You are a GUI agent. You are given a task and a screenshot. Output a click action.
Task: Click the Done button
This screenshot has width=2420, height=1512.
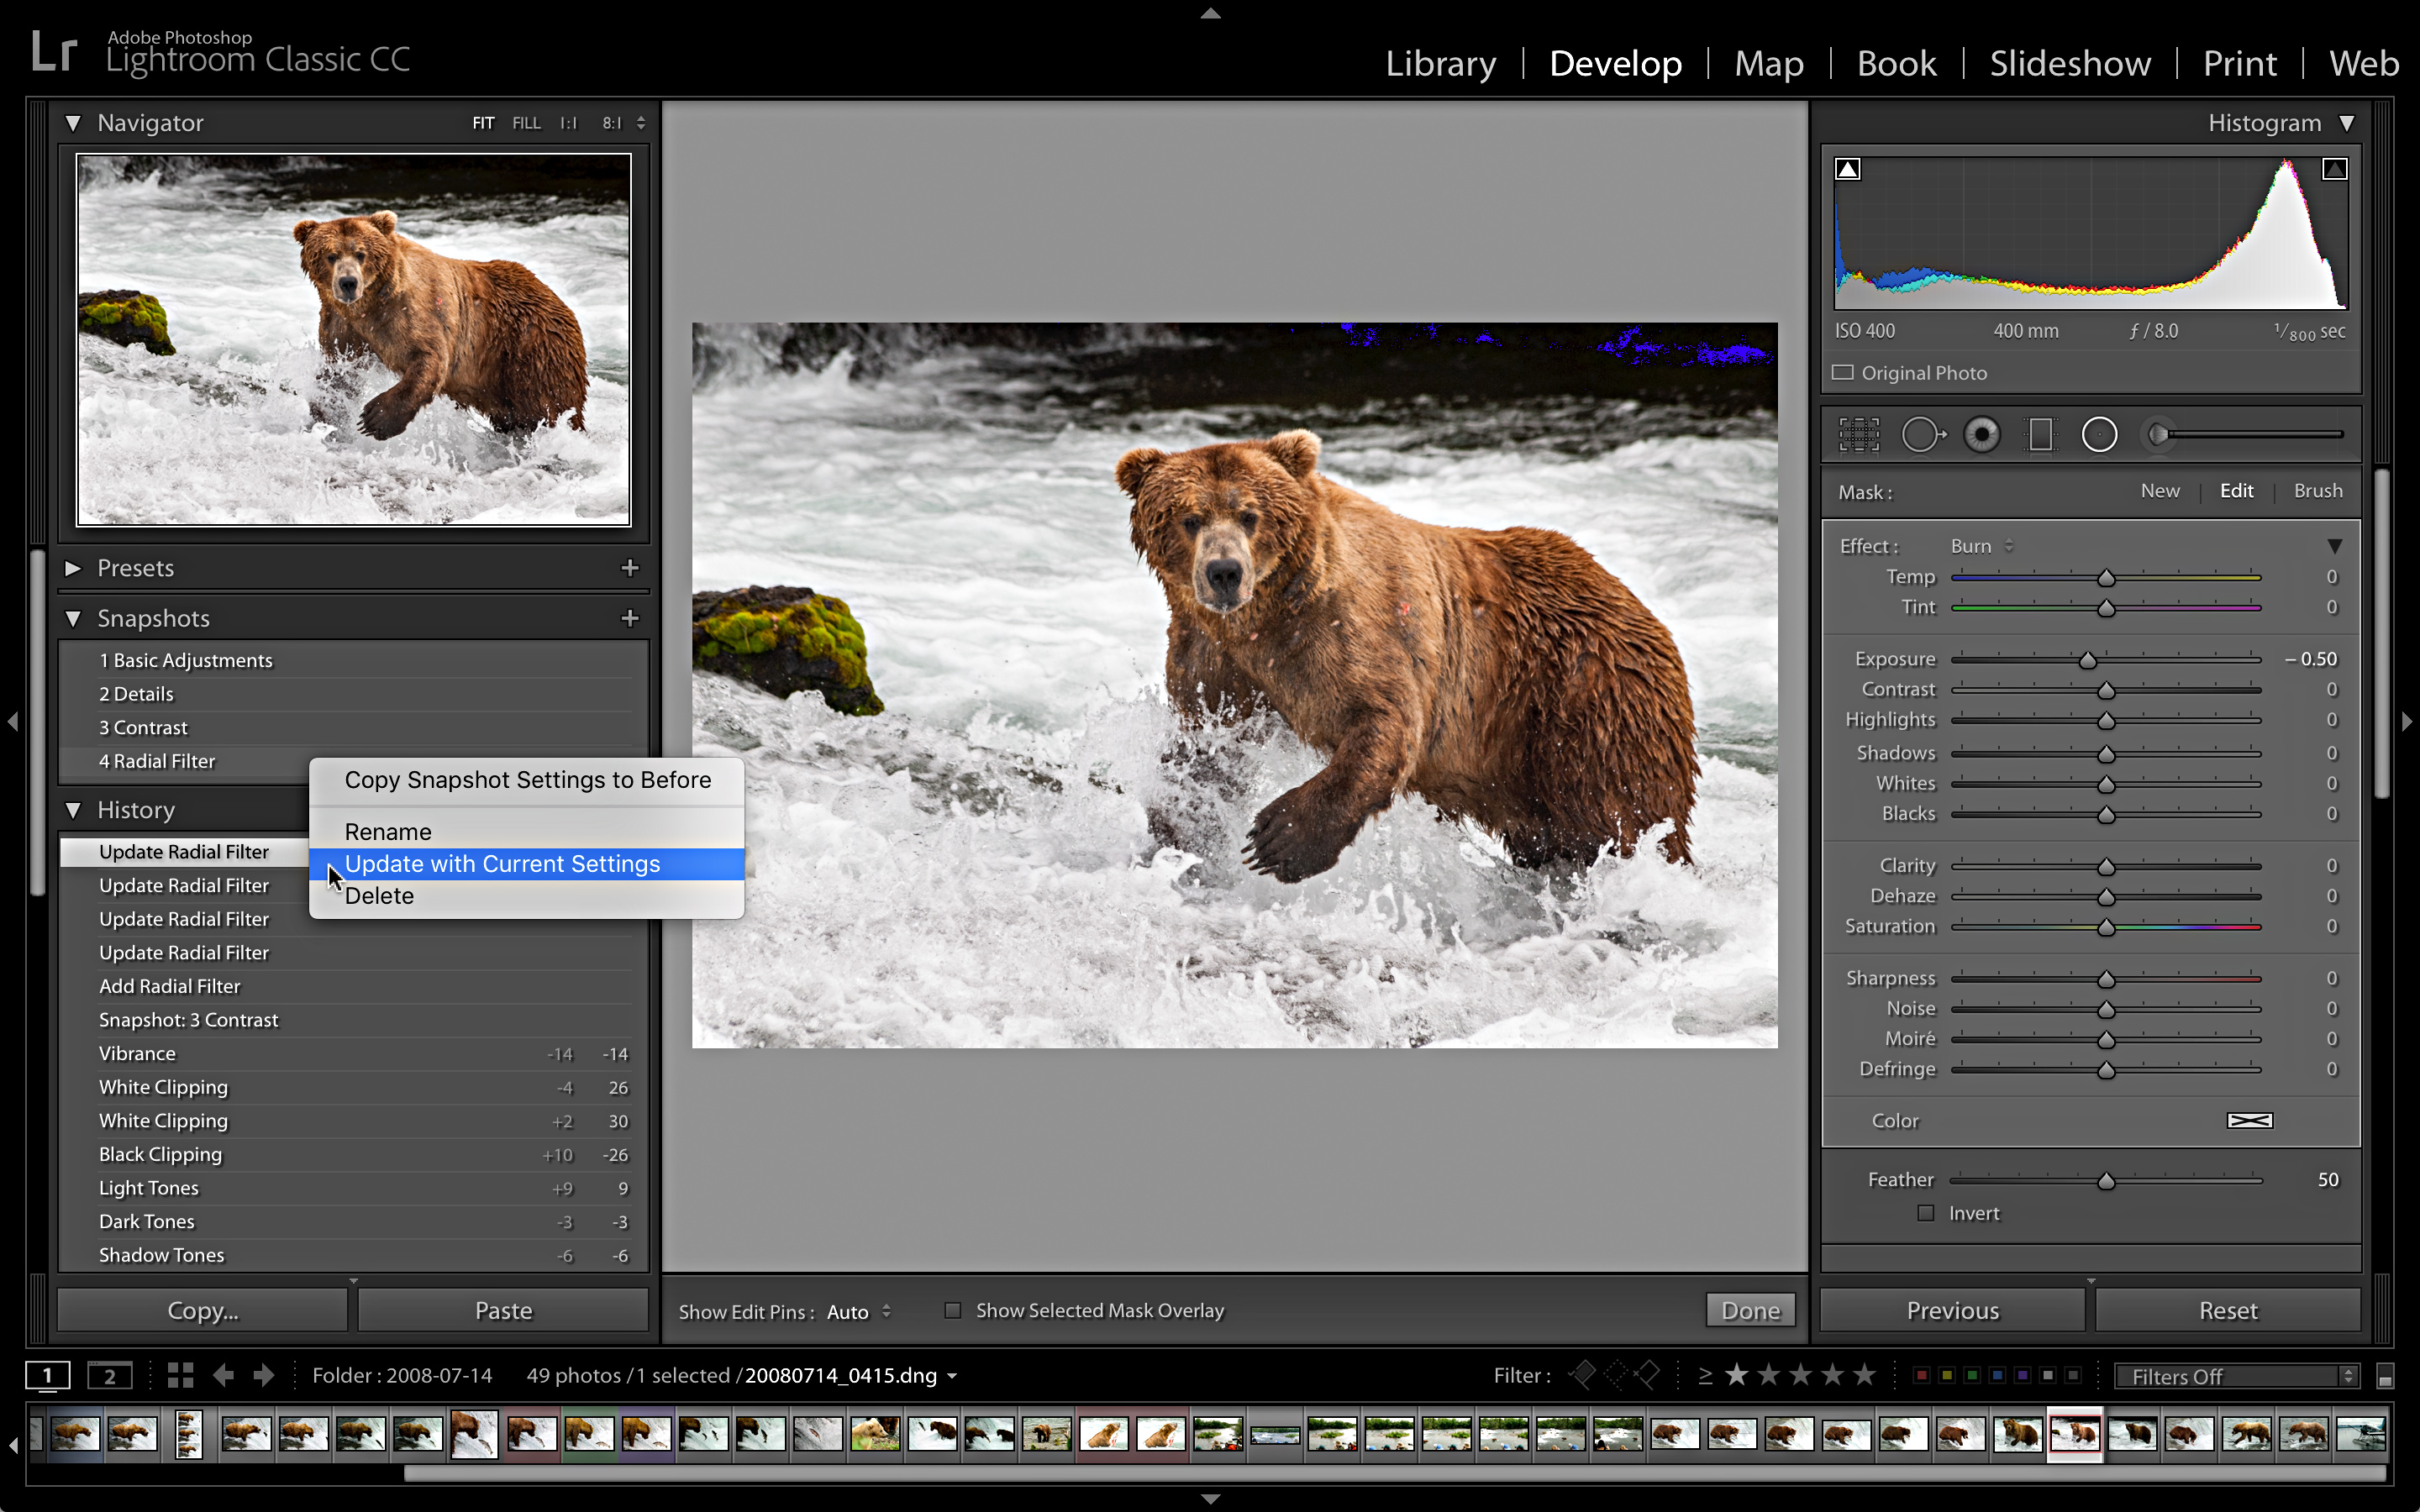1750,1309
